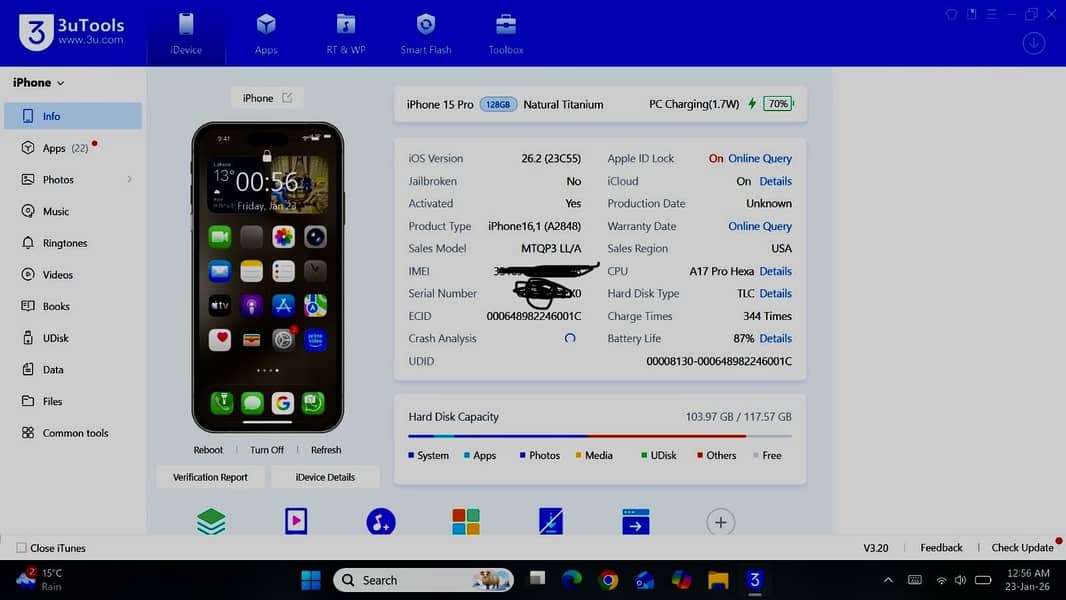This screenshot has height=600, width=1066.
Task: Run Crash Analysis with the circular refresh icon
Action: [570, 339]
